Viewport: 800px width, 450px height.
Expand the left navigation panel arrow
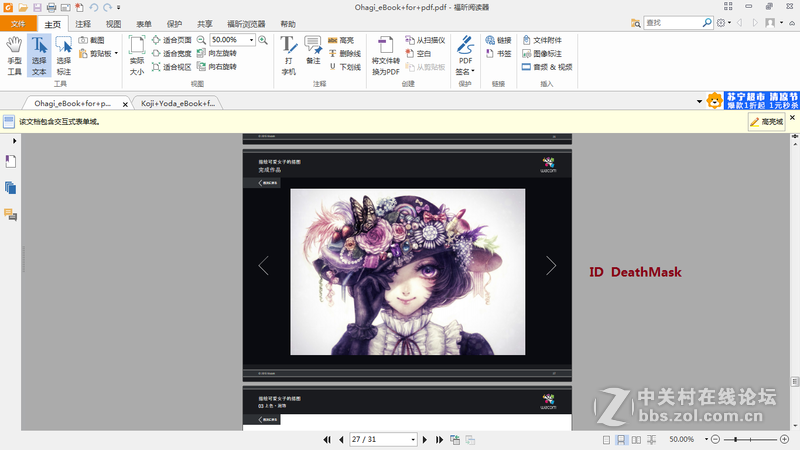click(14, 140)
